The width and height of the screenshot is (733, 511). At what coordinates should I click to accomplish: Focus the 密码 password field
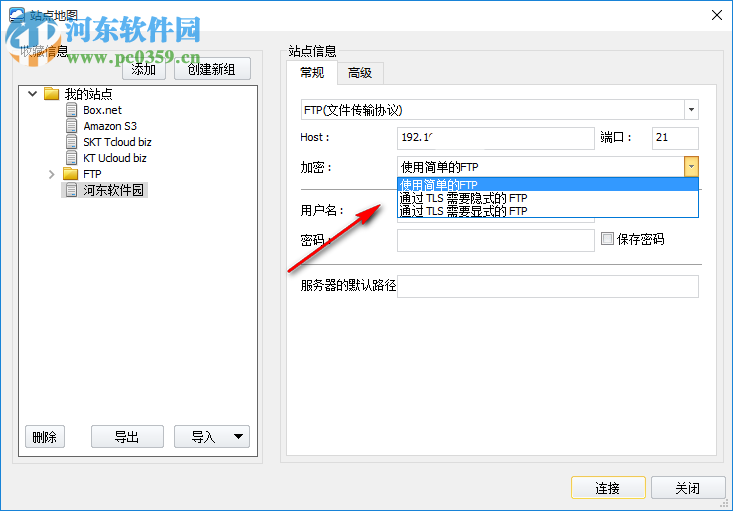click(496, 240)
